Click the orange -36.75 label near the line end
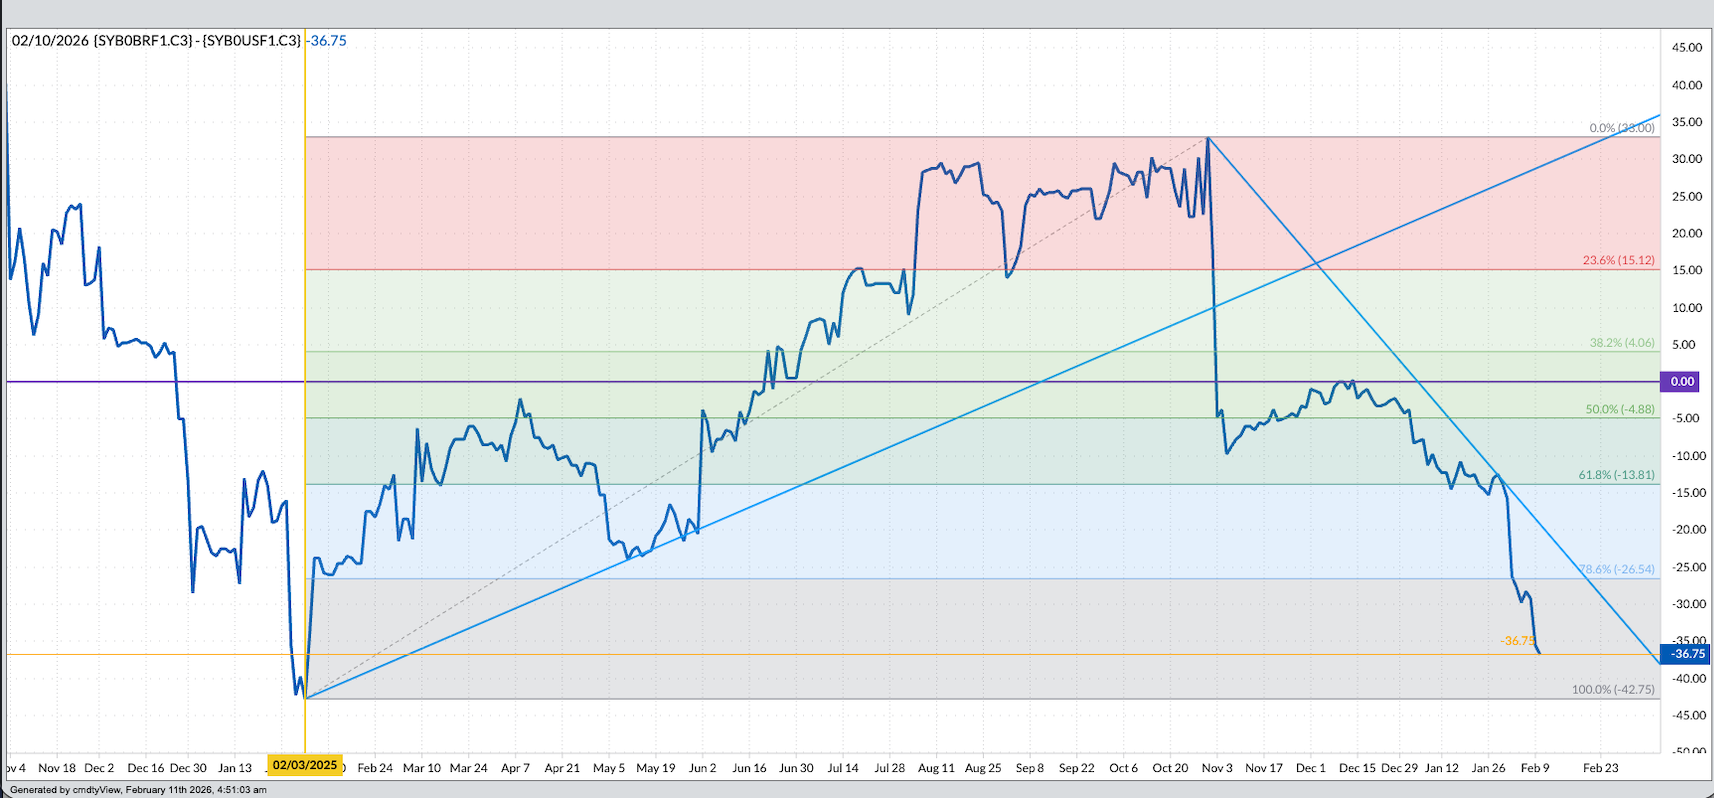 point(1517,641)
